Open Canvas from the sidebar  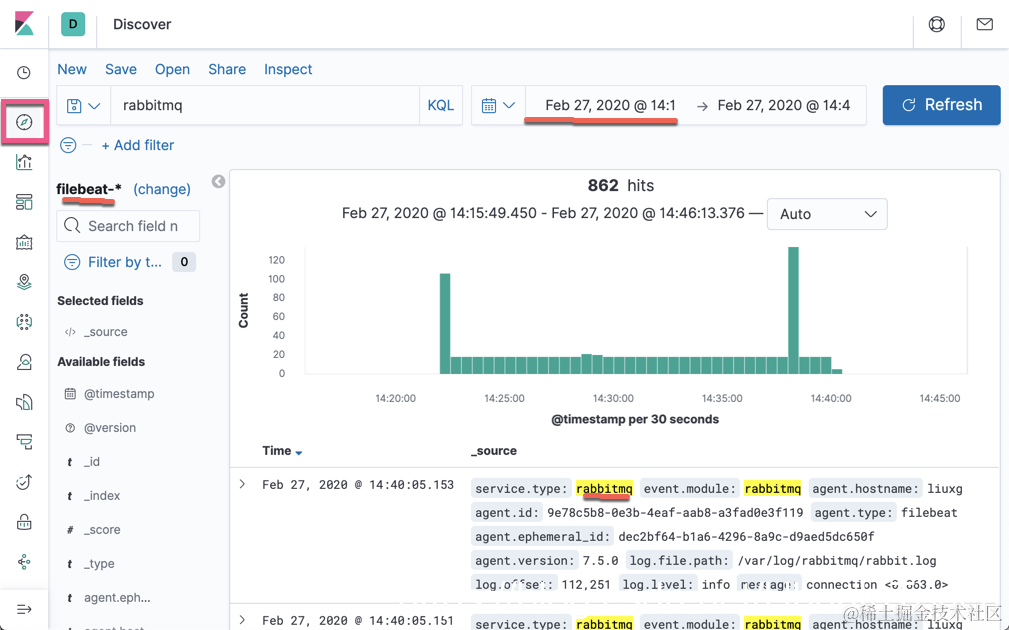tap(24, 243)
